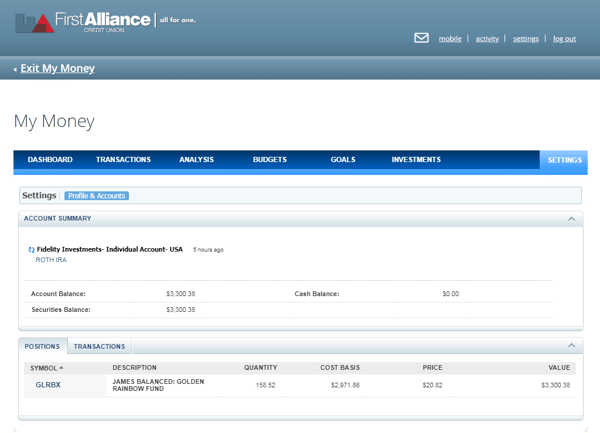Click the activity link

[x=487, y=39]
